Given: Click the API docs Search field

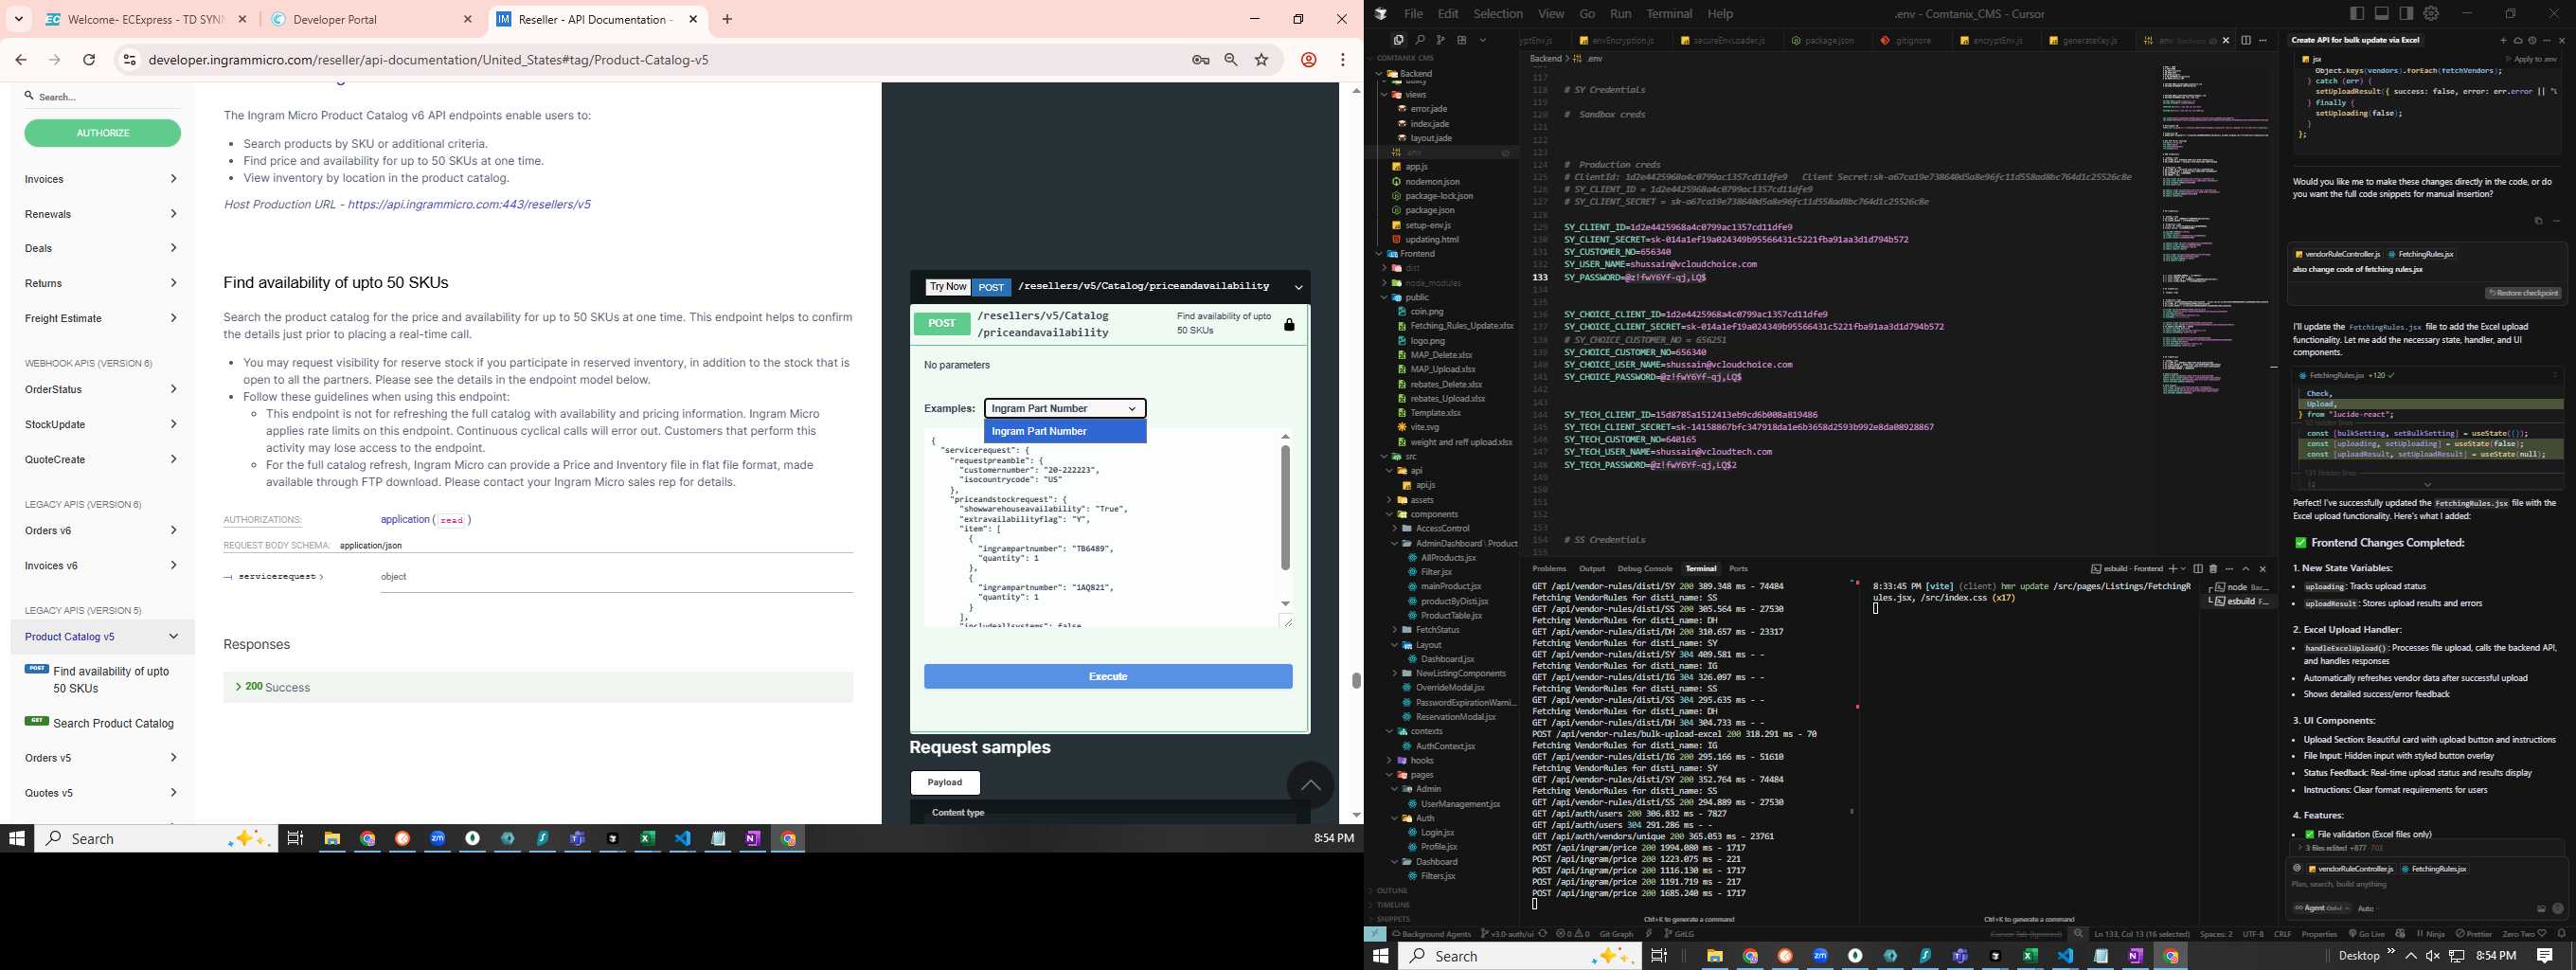Looking at the screenshot, I should pos(102,97).
